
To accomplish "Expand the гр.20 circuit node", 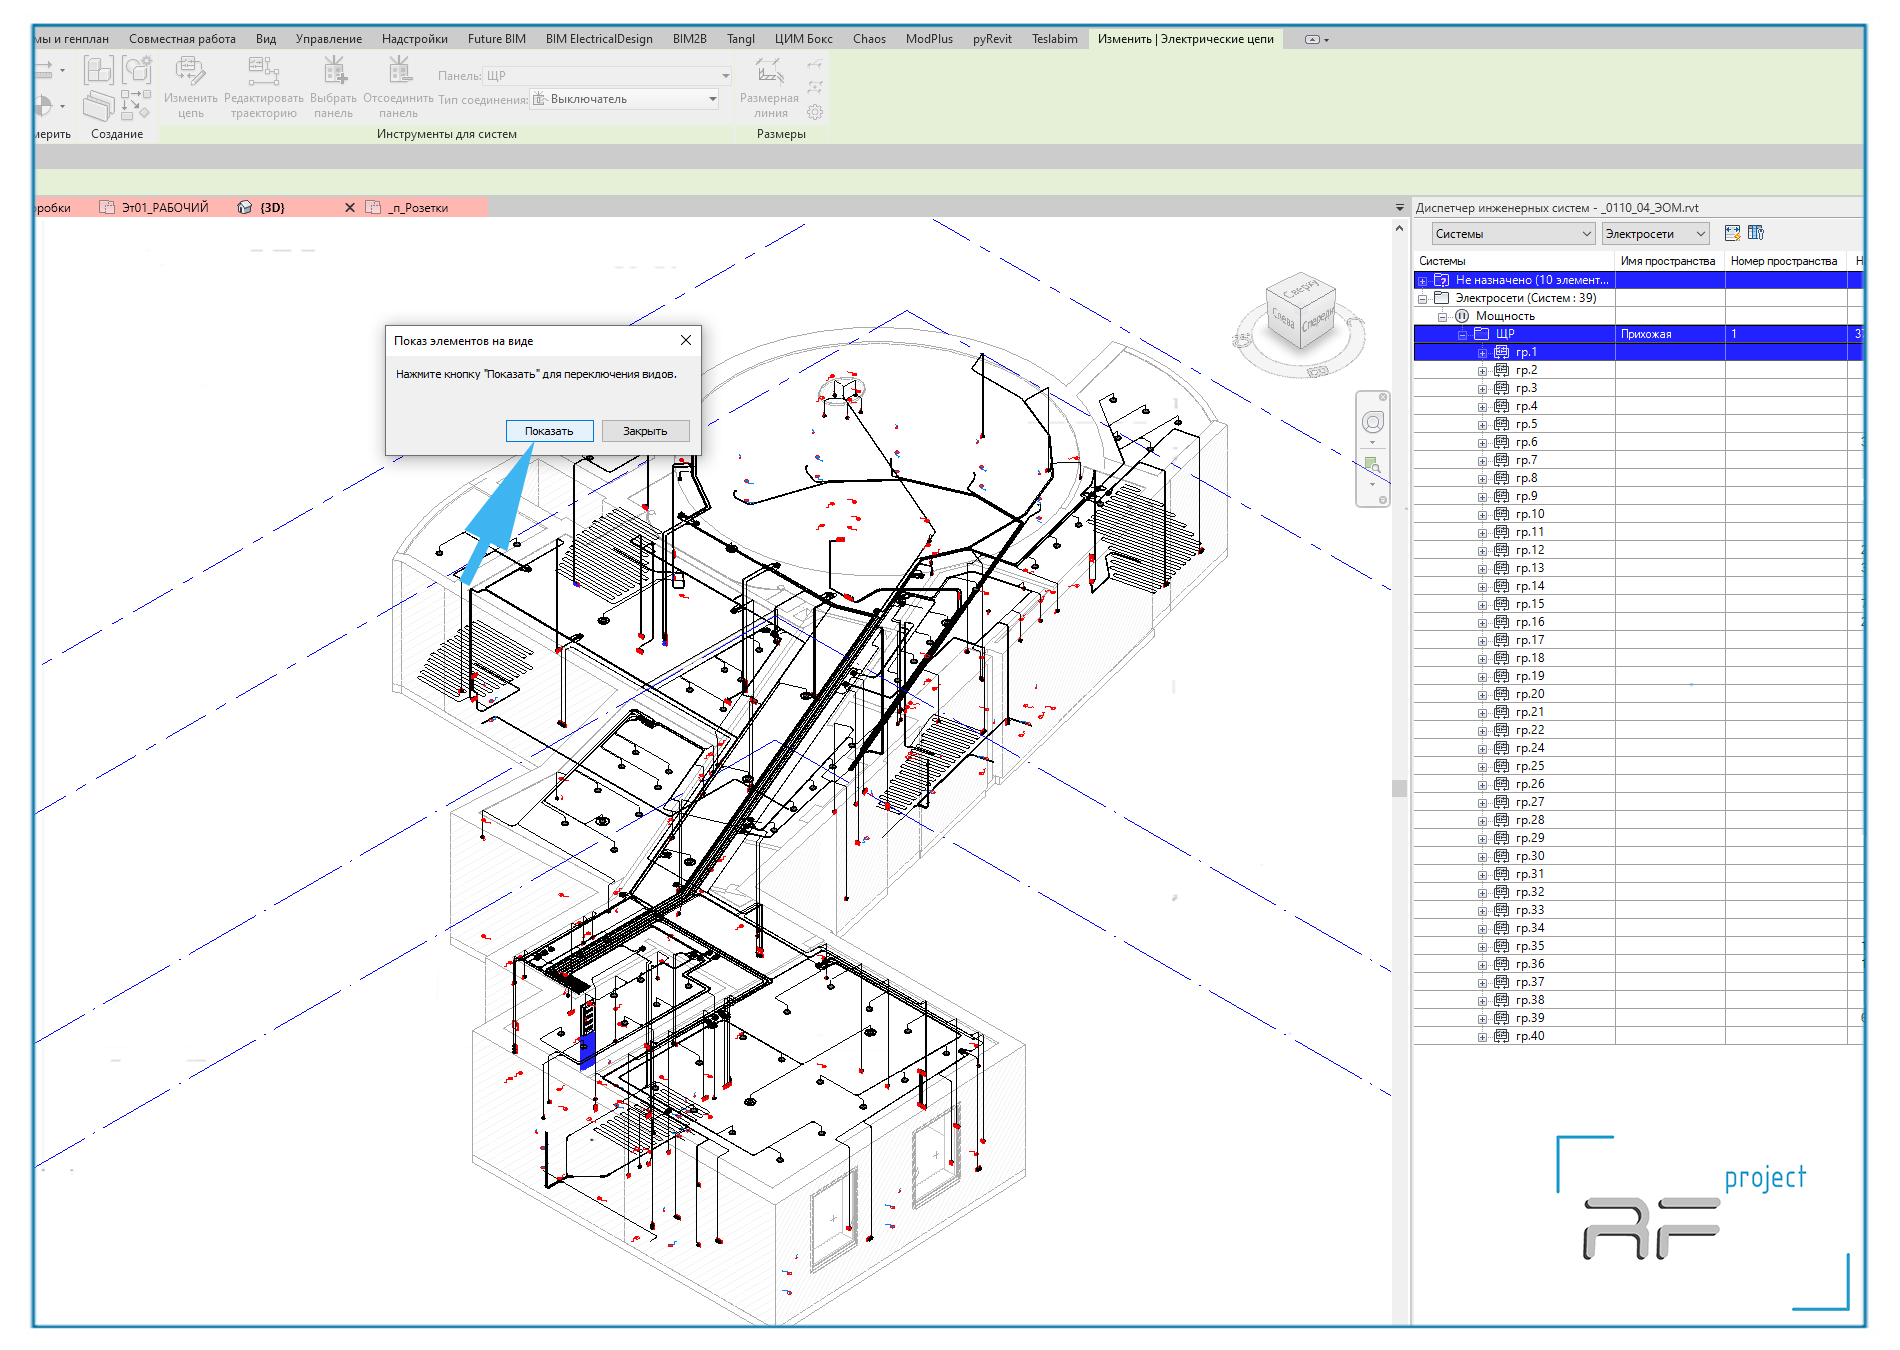I will pos(1483,695).
